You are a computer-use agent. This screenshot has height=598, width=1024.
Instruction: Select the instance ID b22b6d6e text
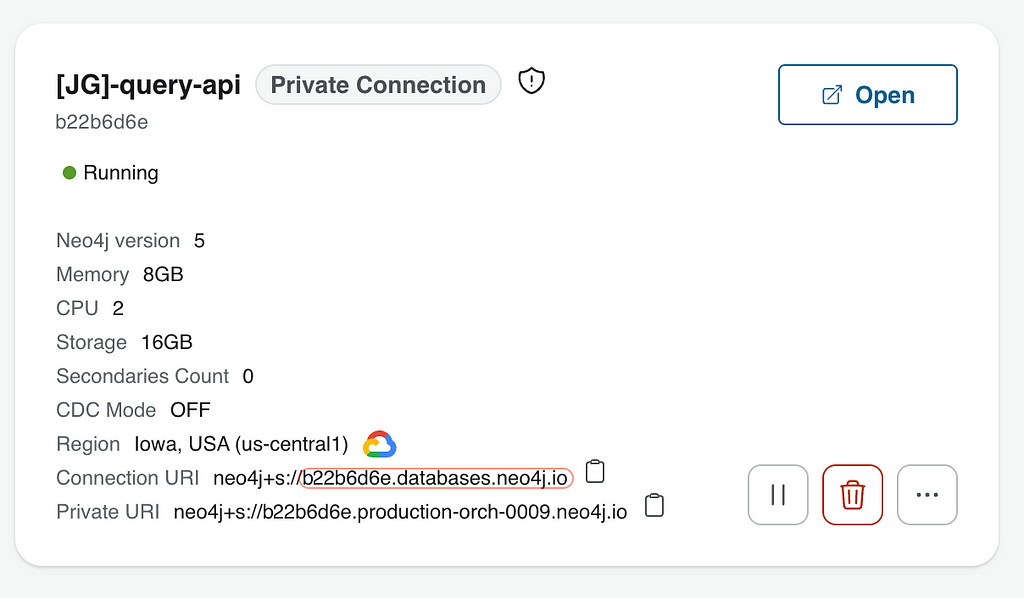(x=102, y=122)
